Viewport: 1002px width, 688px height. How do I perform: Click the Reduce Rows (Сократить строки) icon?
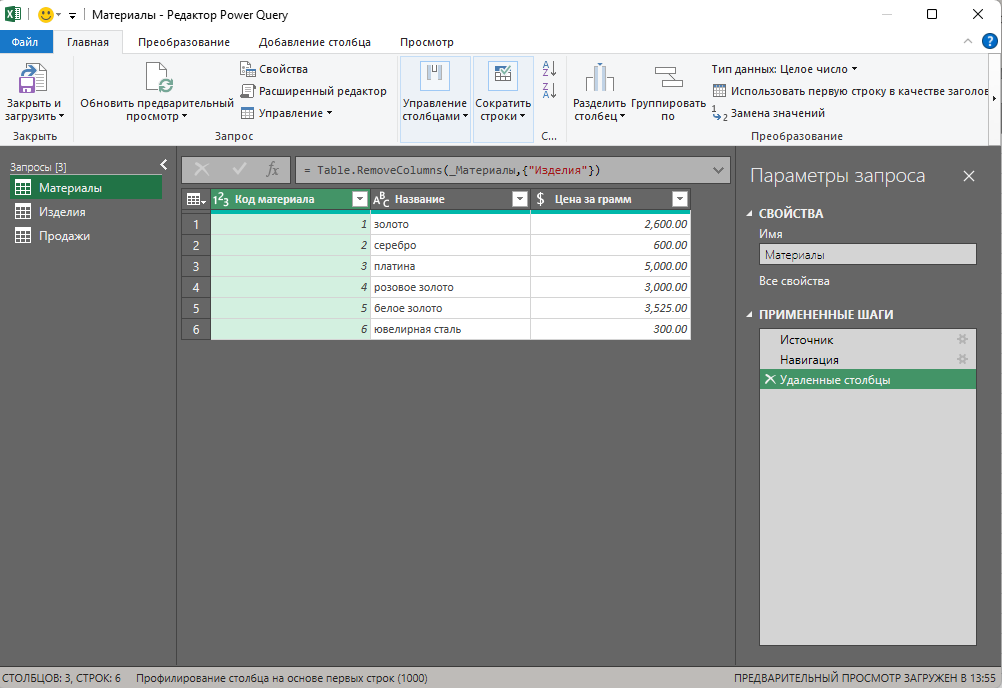(503, 75)
